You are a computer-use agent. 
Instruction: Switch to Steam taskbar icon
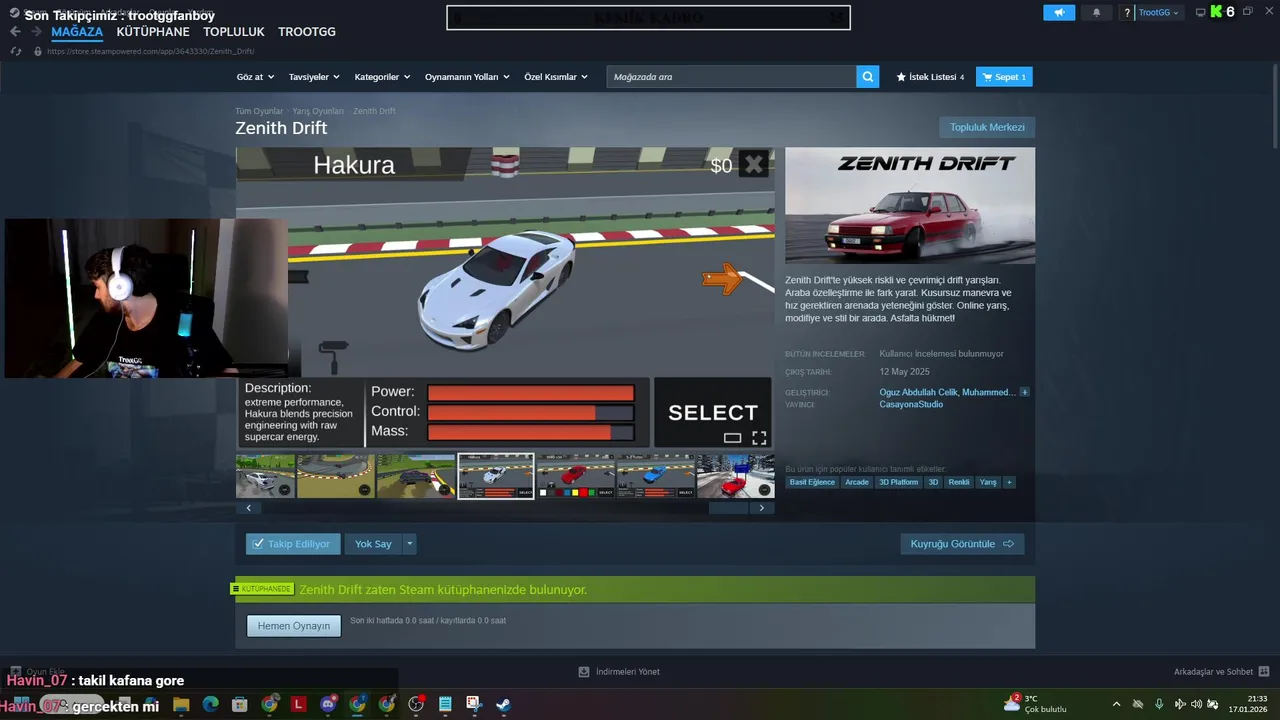click(503, 705)
